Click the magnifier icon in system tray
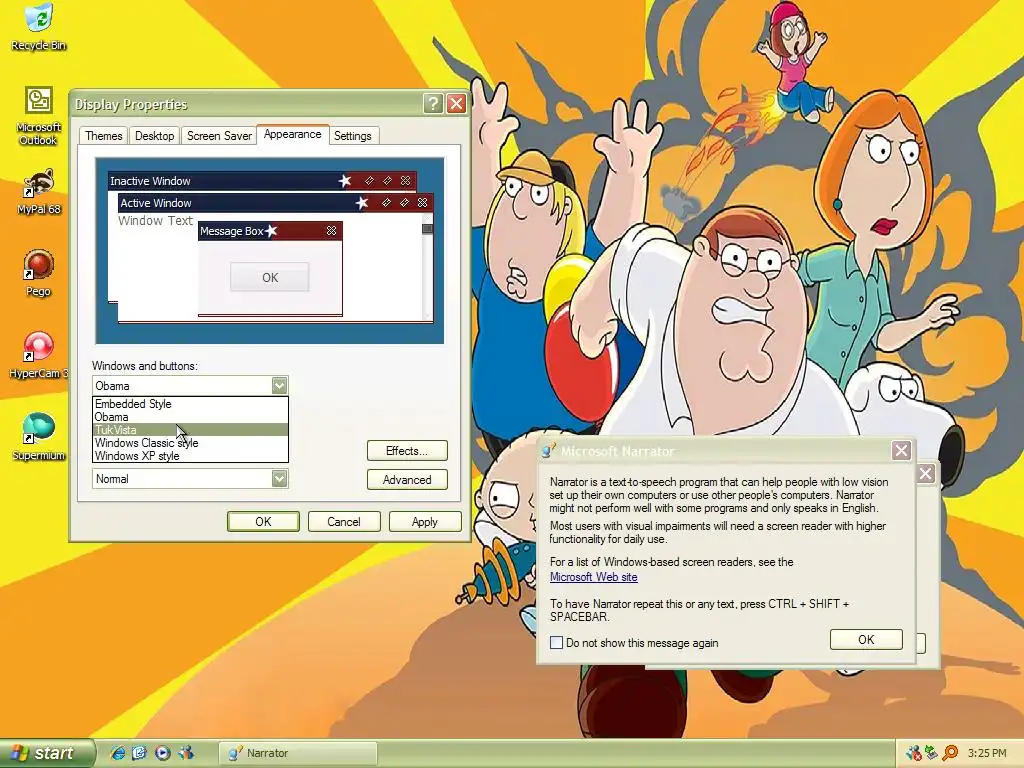The height and width of the screenshot is (768, 1024). point(950,753)
